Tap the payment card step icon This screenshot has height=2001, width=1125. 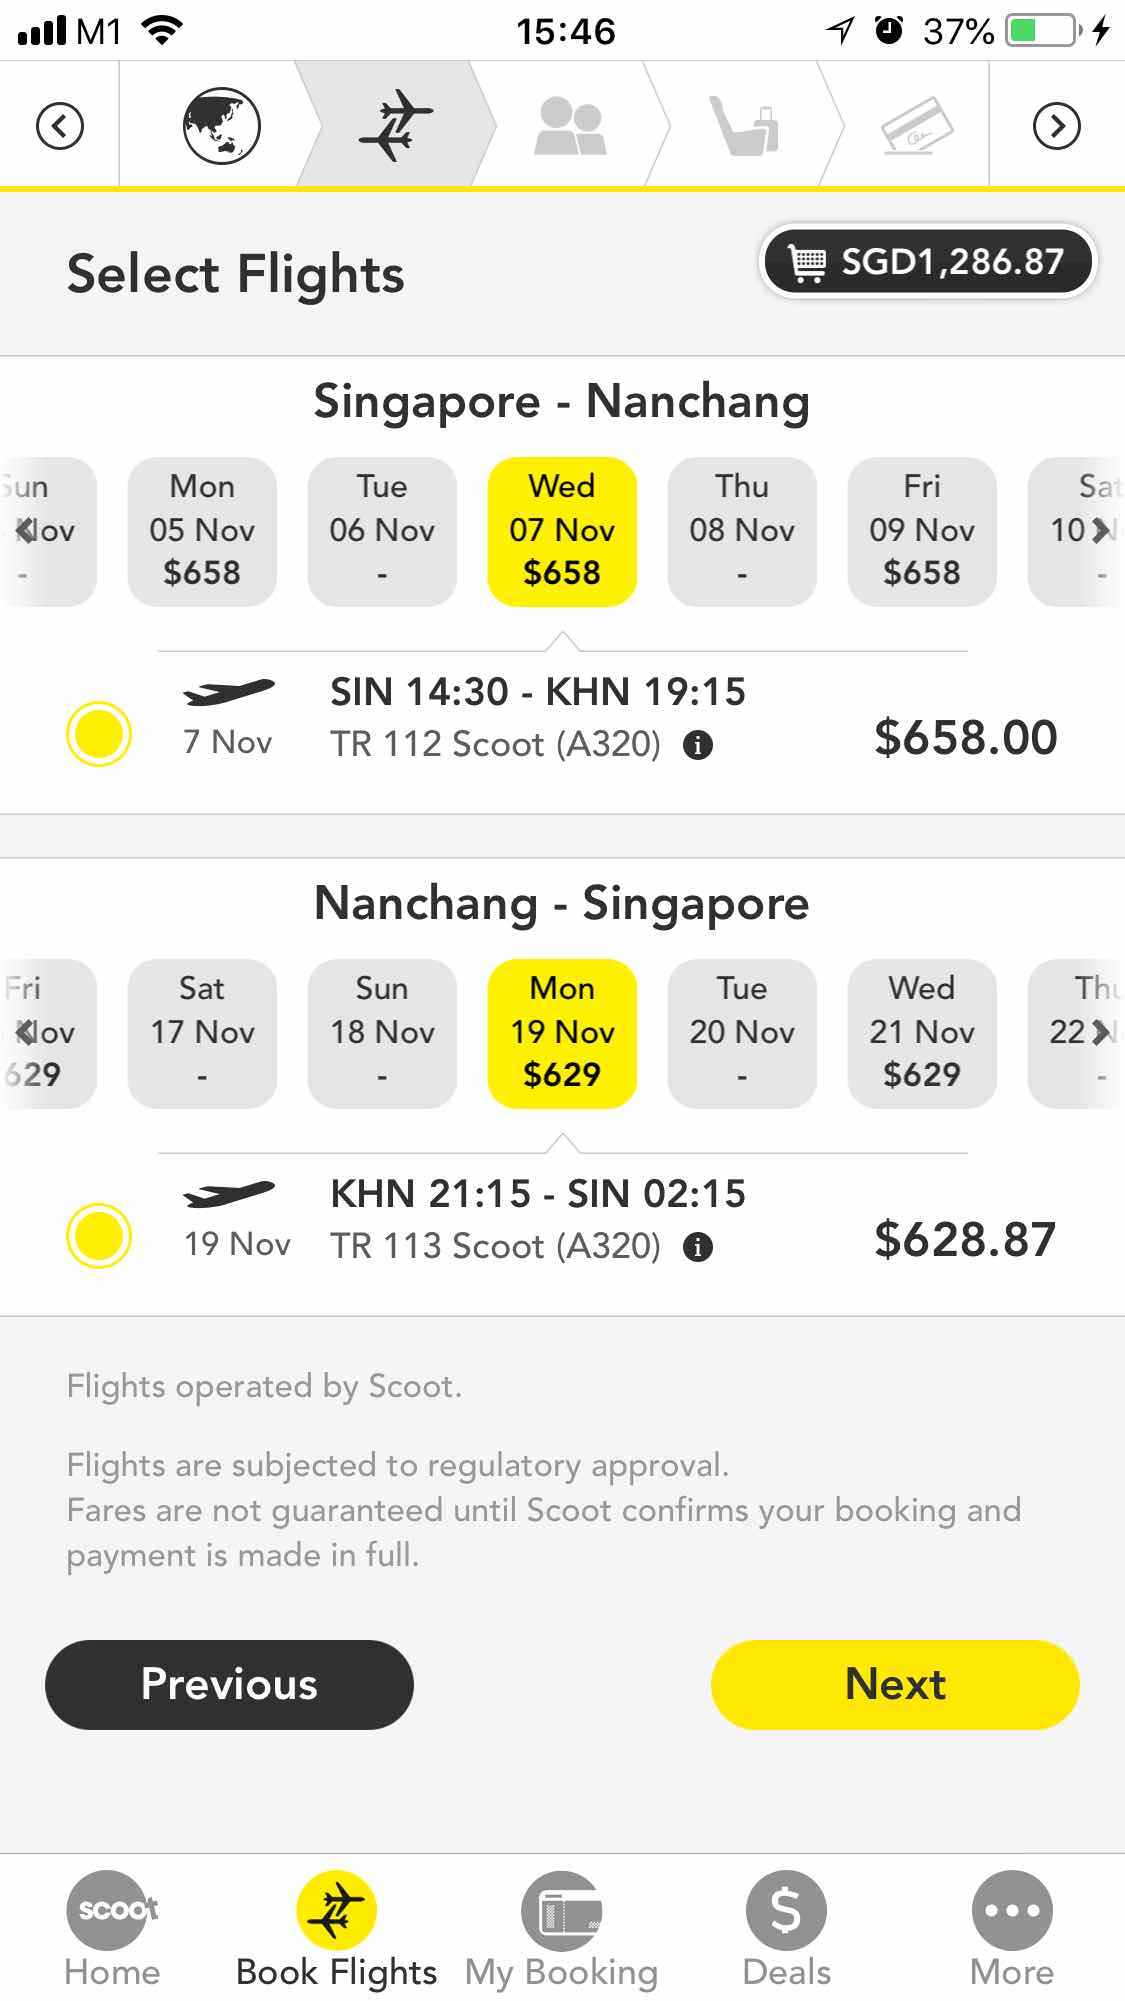click(x=916, y=126)
